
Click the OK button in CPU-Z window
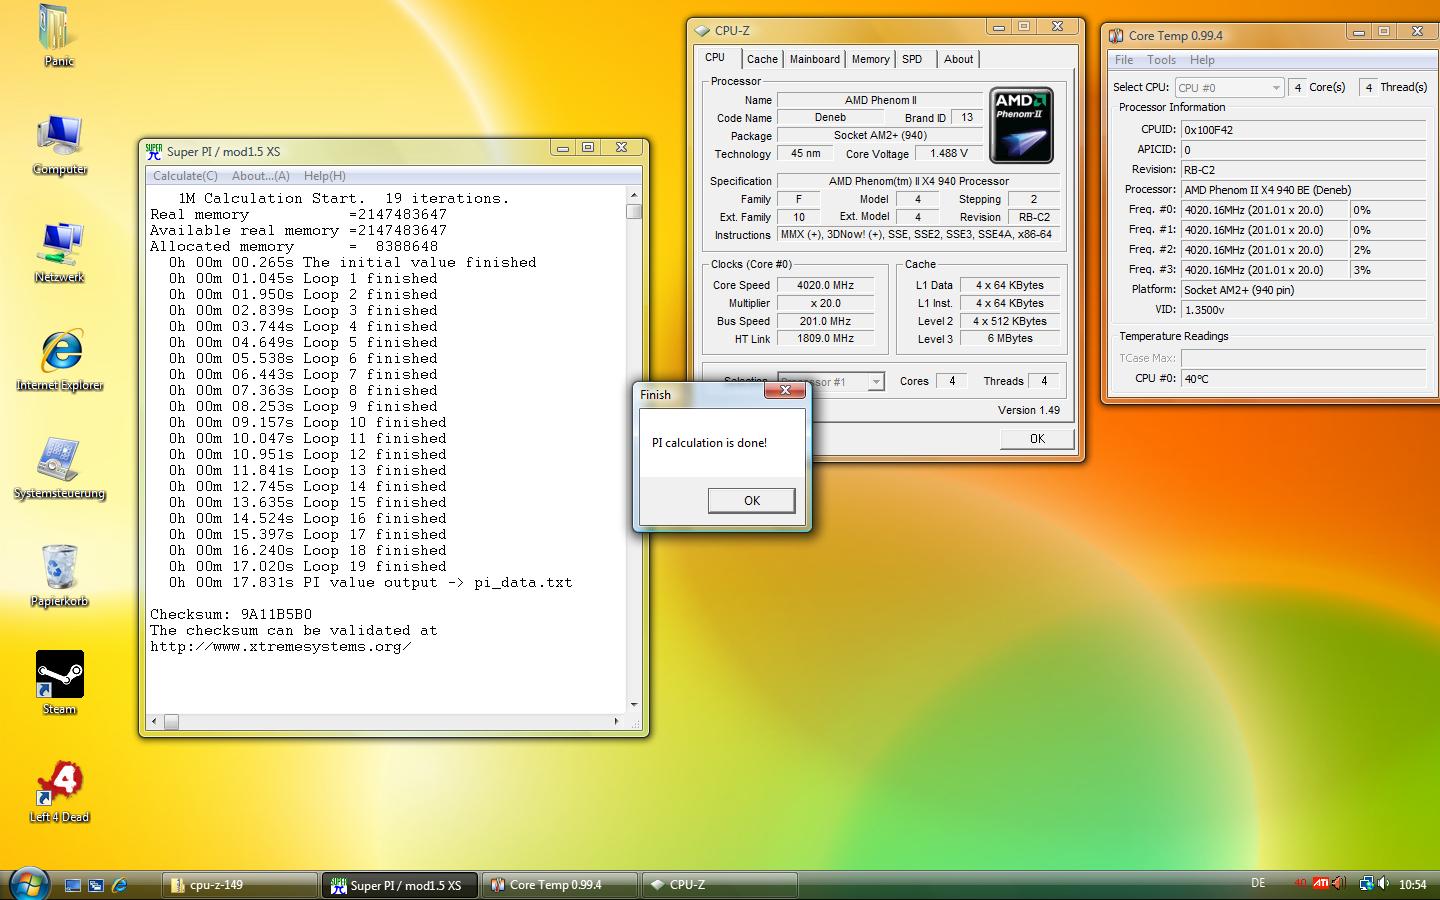click(1037, 439)
